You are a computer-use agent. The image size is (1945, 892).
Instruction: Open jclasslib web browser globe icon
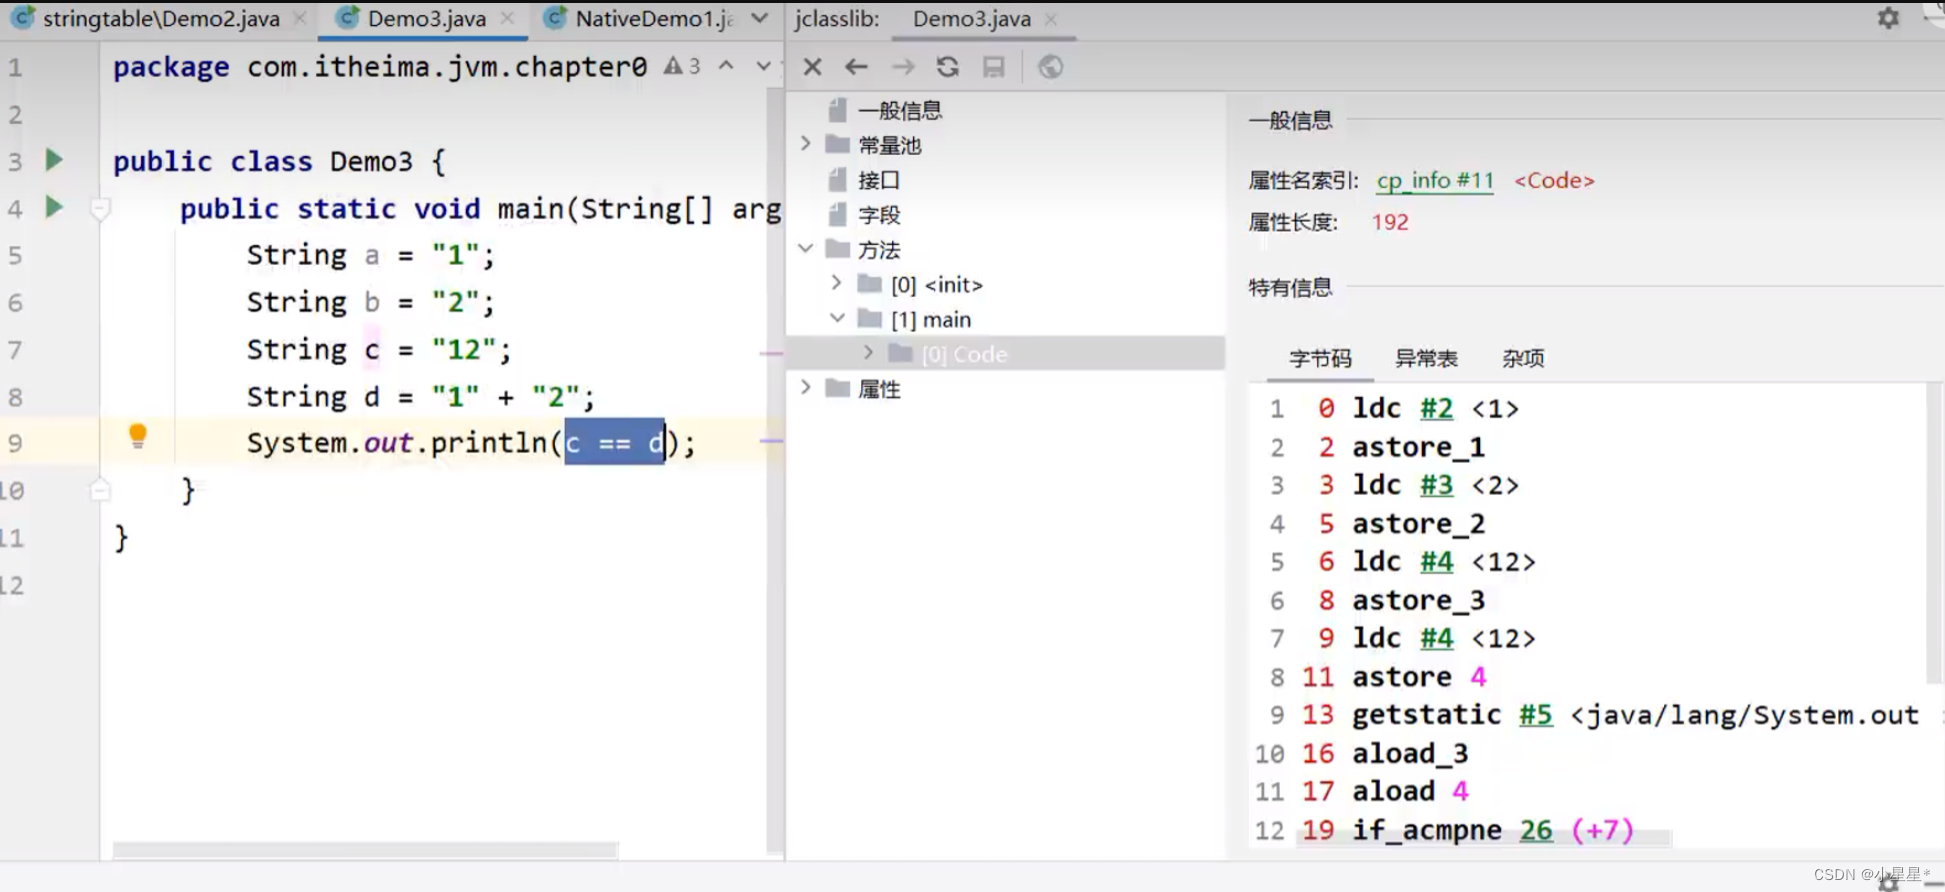1050,67
